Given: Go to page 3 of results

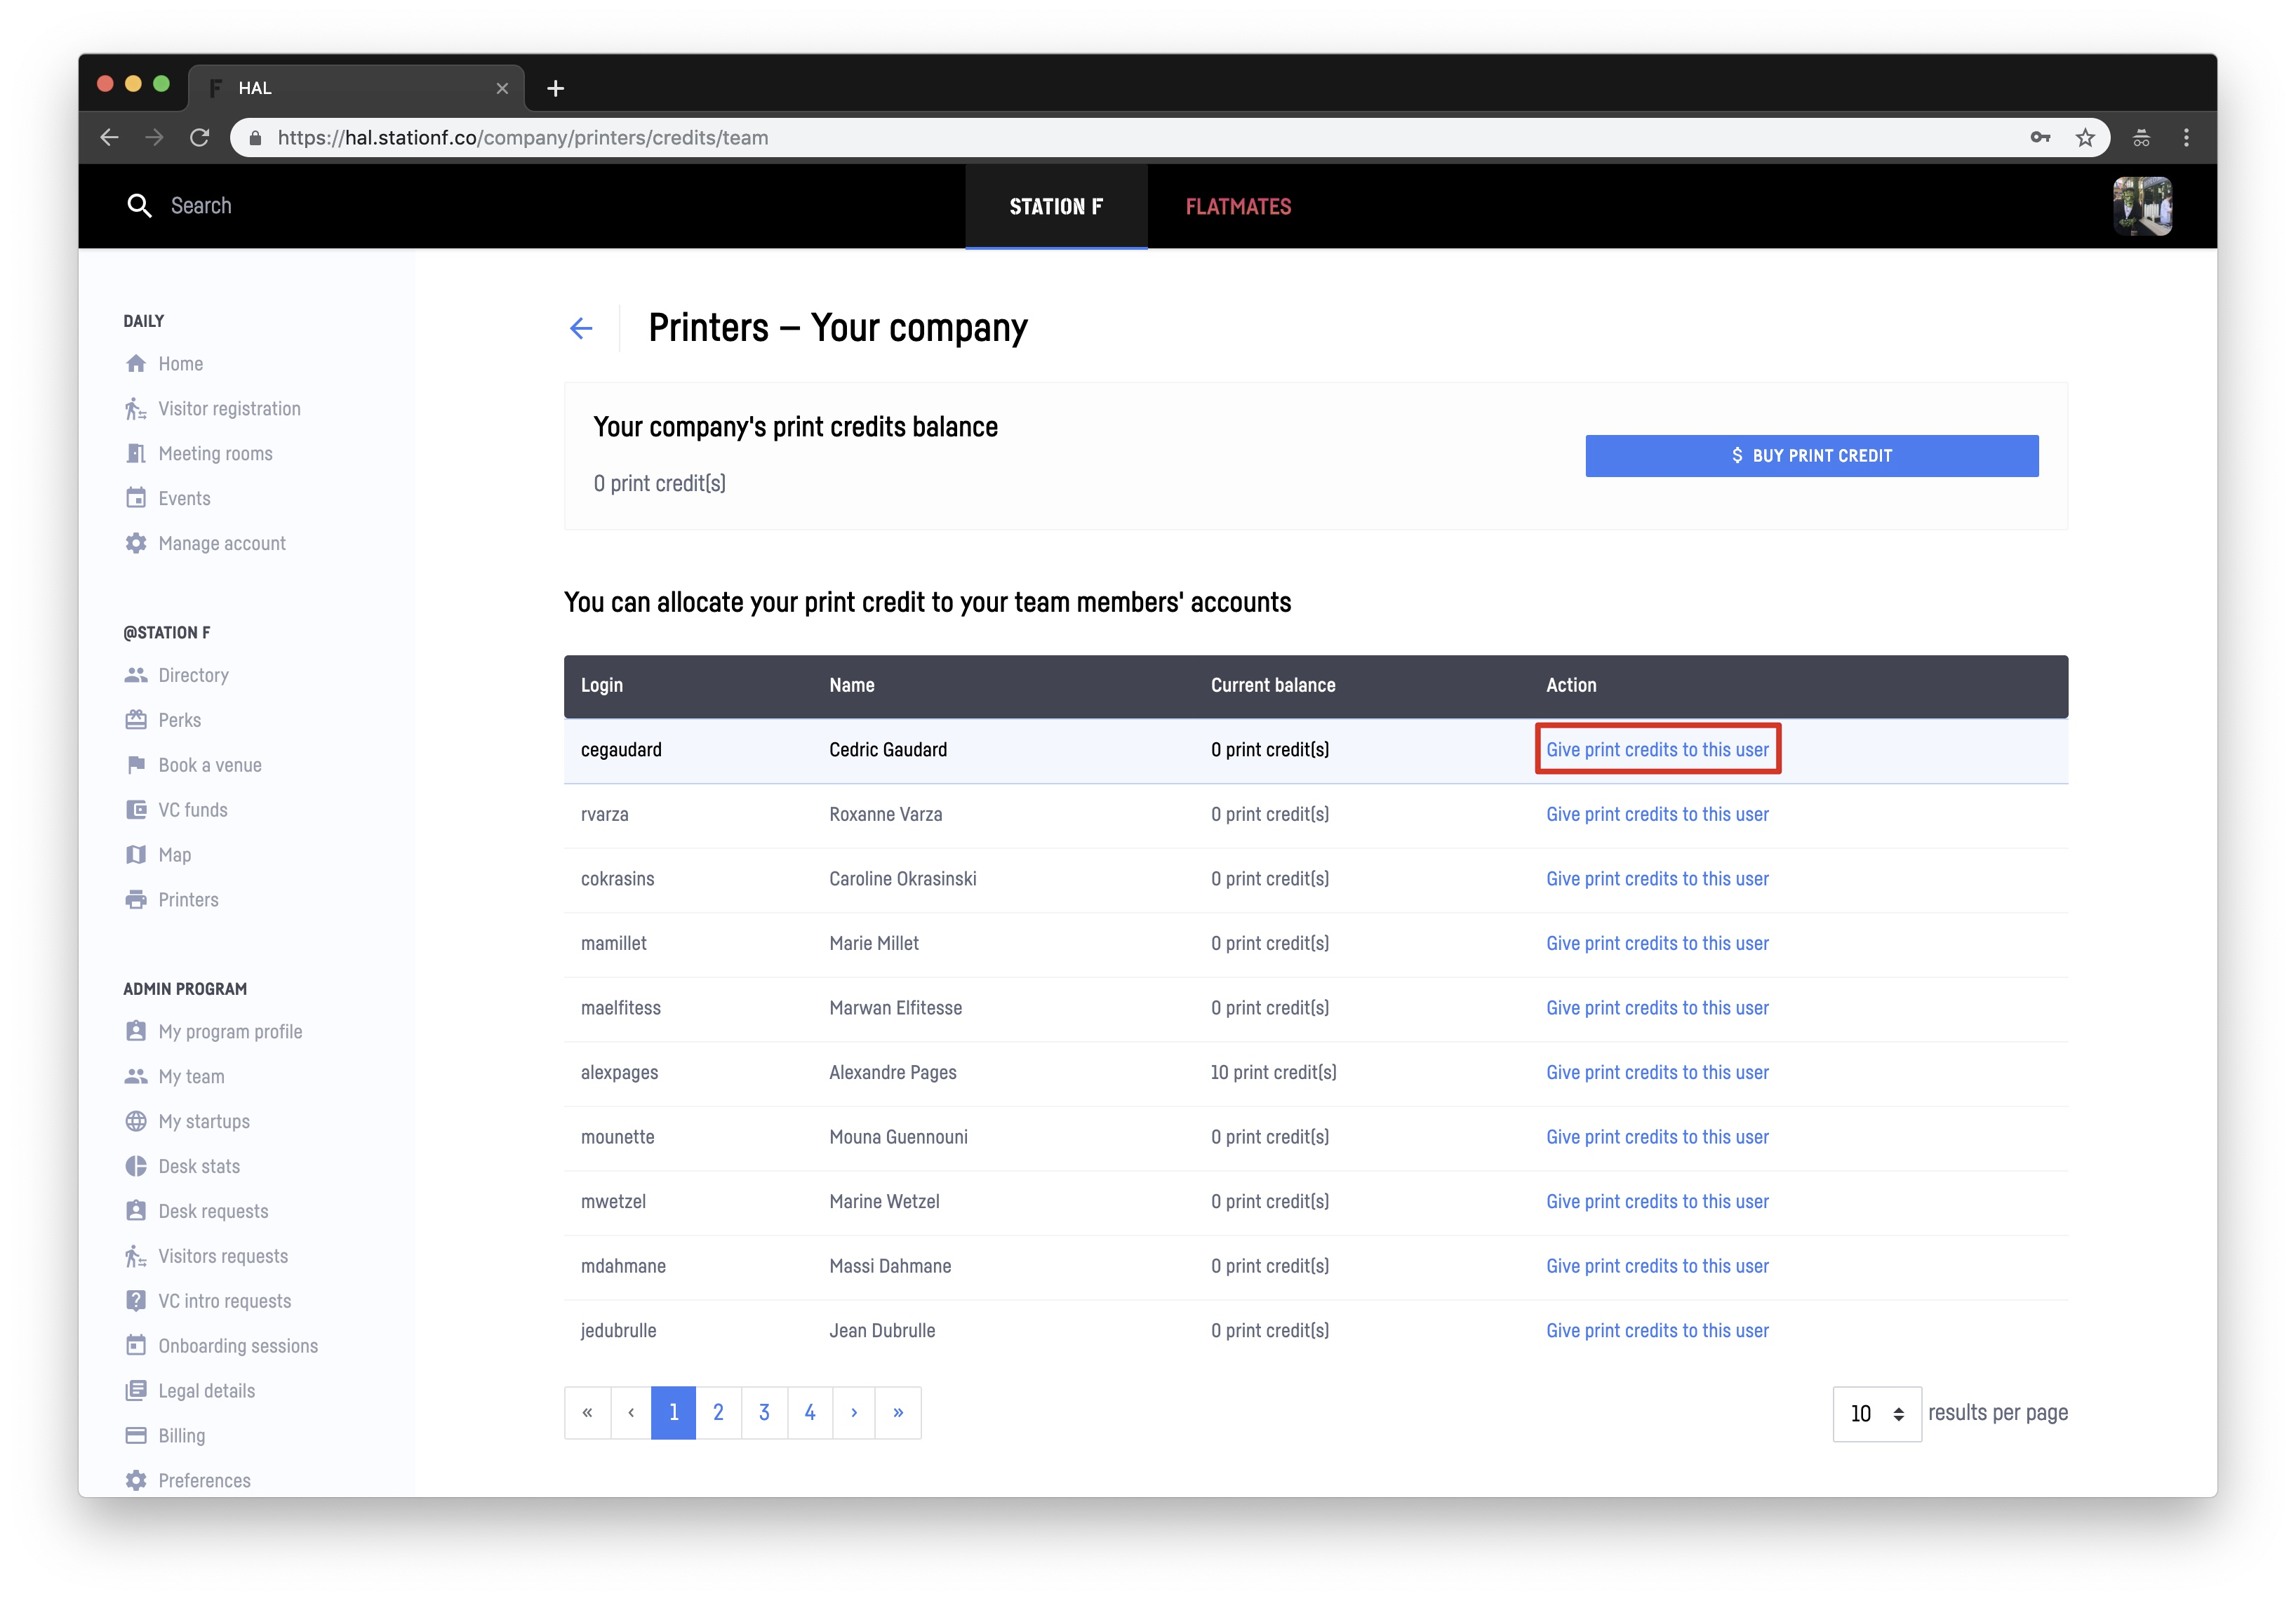Looking at the screenshot, I should click(764, 1412).
